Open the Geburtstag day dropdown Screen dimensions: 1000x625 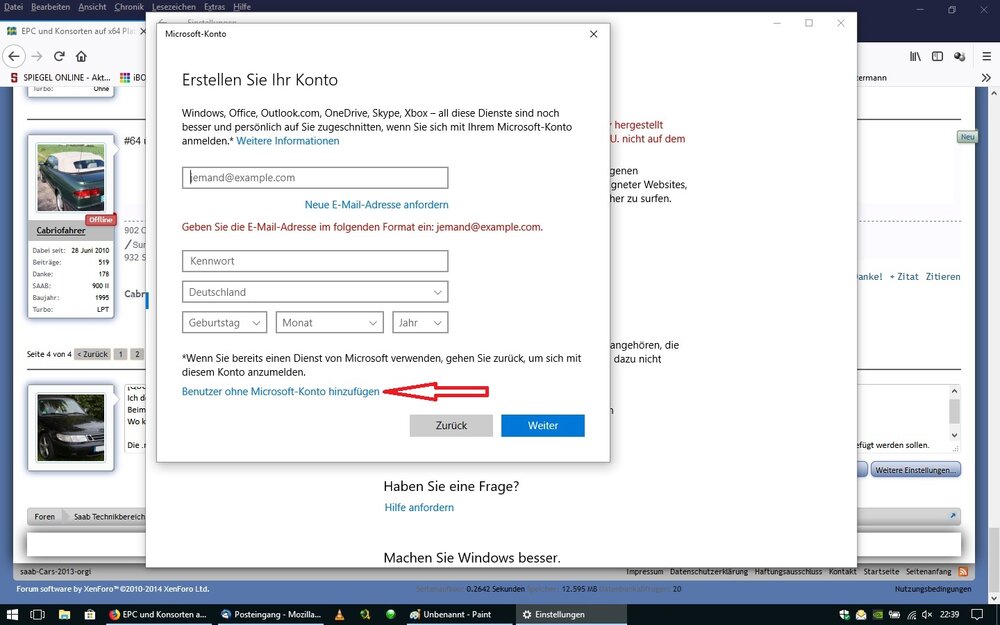click(224, 323)
